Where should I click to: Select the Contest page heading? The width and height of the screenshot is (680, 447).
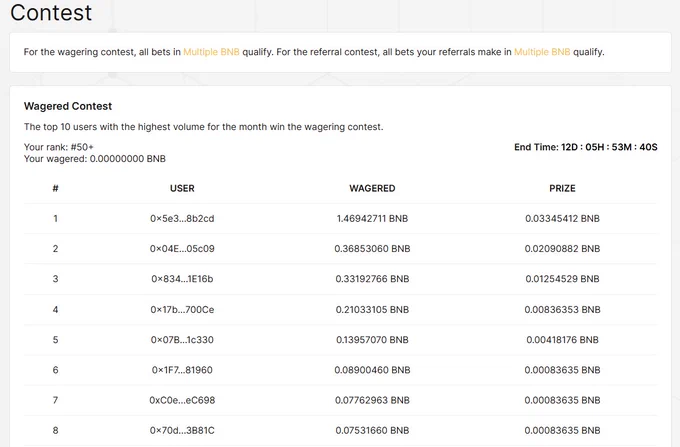tap(51, 12)
